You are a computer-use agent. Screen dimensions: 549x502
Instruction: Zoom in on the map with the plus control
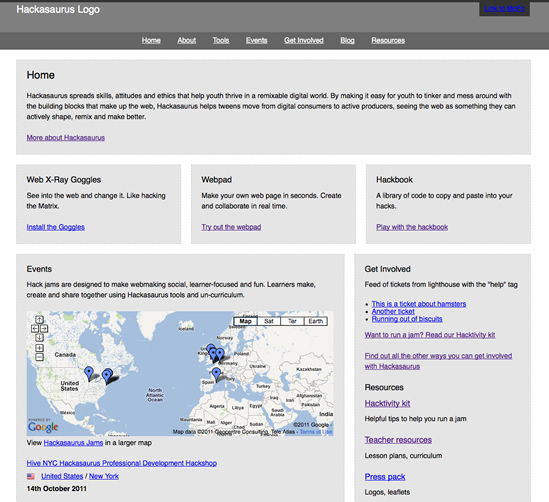pyautogui.click(x=39, y=348)
